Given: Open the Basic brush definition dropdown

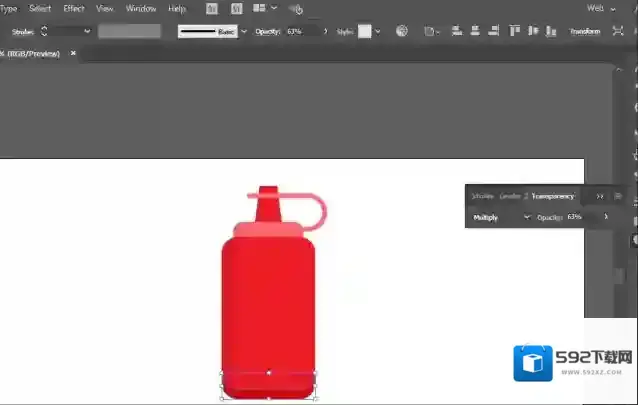Looking at the screenshot, I should point(244,31).
